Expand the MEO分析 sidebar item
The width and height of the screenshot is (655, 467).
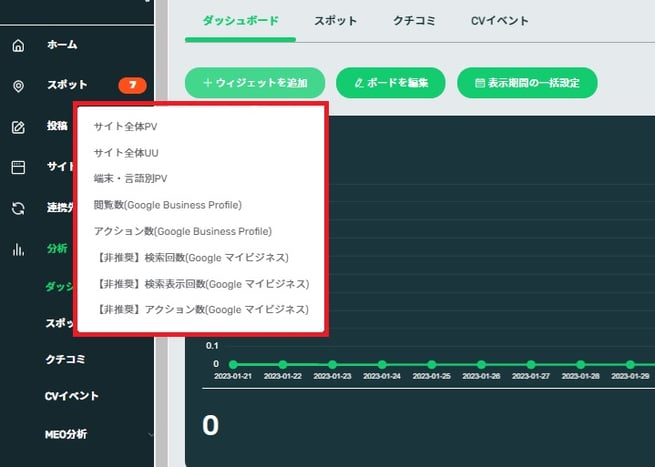click(66, 434)
